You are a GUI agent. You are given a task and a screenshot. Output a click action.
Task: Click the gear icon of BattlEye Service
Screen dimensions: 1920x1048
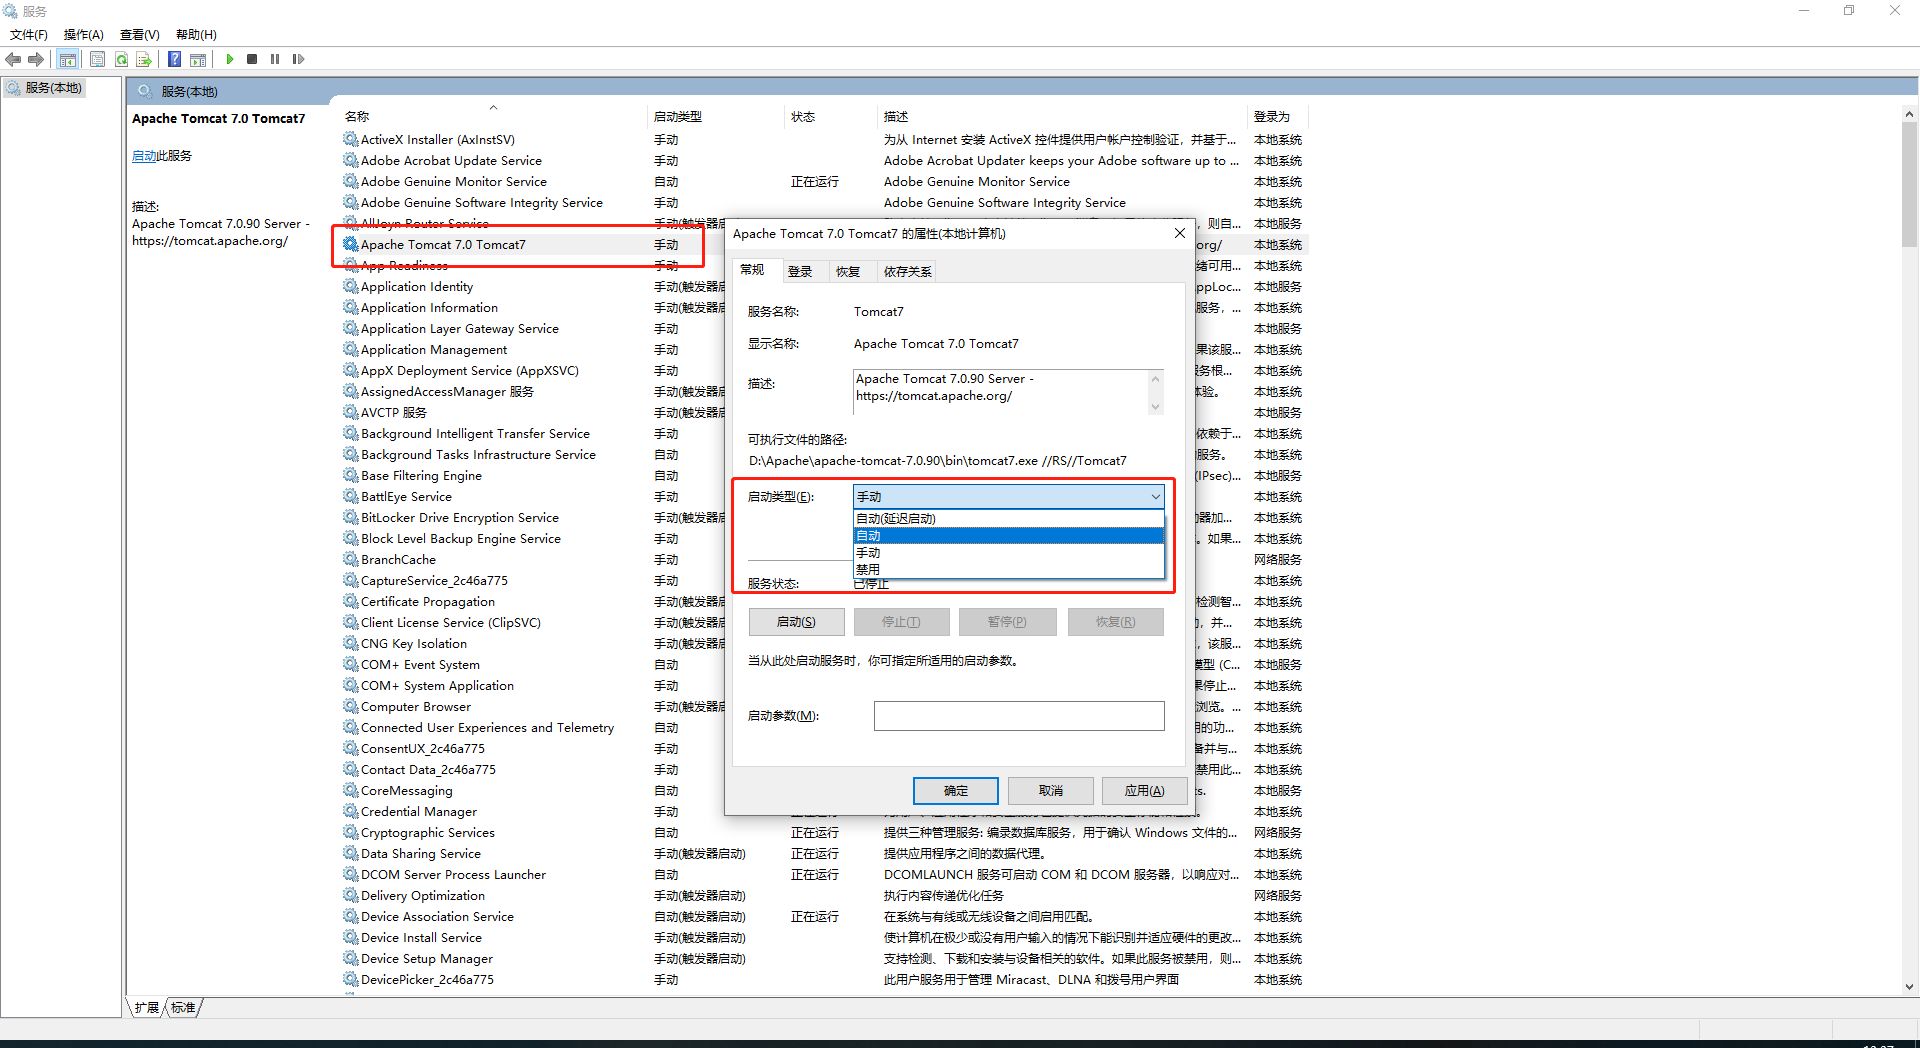coord(350,496)
